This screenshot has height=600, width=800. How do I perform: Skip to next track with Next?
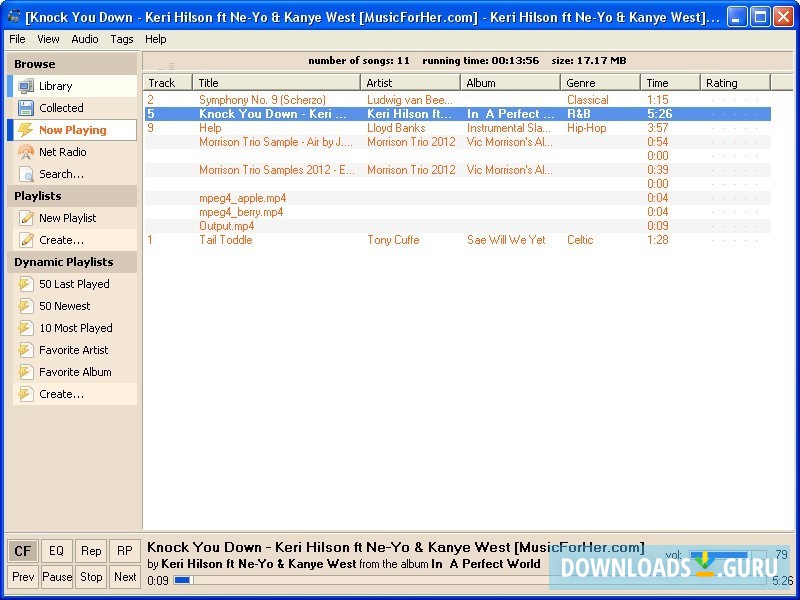tap(124, 577)
